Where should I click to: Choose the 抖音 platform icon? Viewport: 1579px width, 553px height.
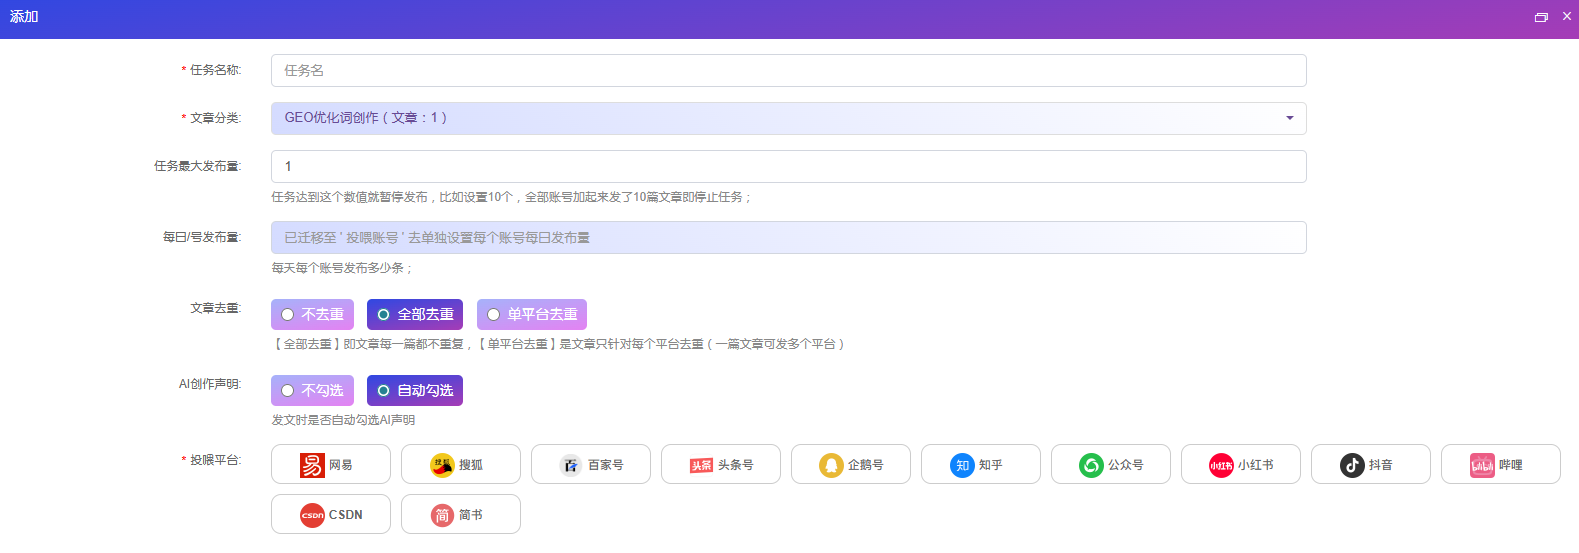(x=1352, y=465)
